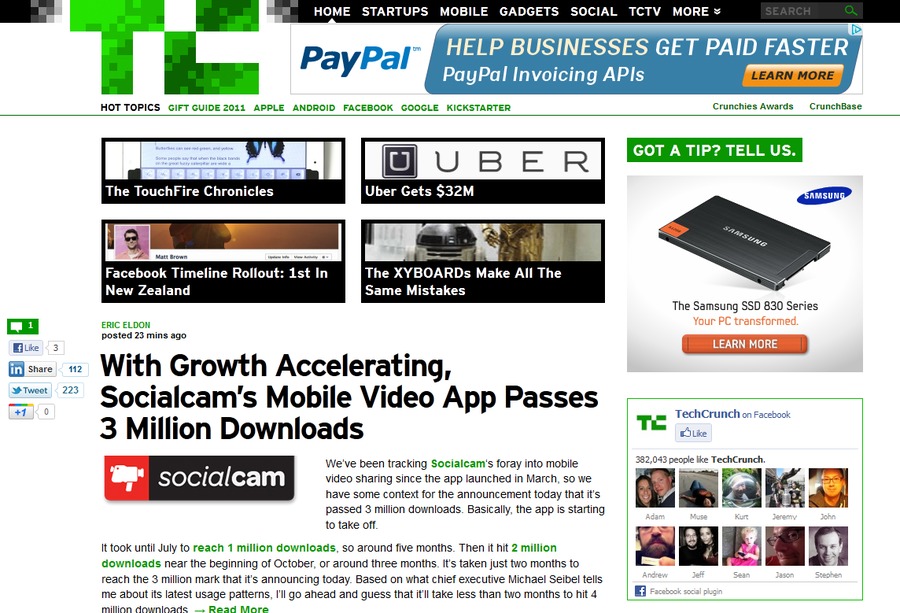Click the TechCrunch TC logo
Viewport: 900px width, 613px height.
click(x=164, y=47)
